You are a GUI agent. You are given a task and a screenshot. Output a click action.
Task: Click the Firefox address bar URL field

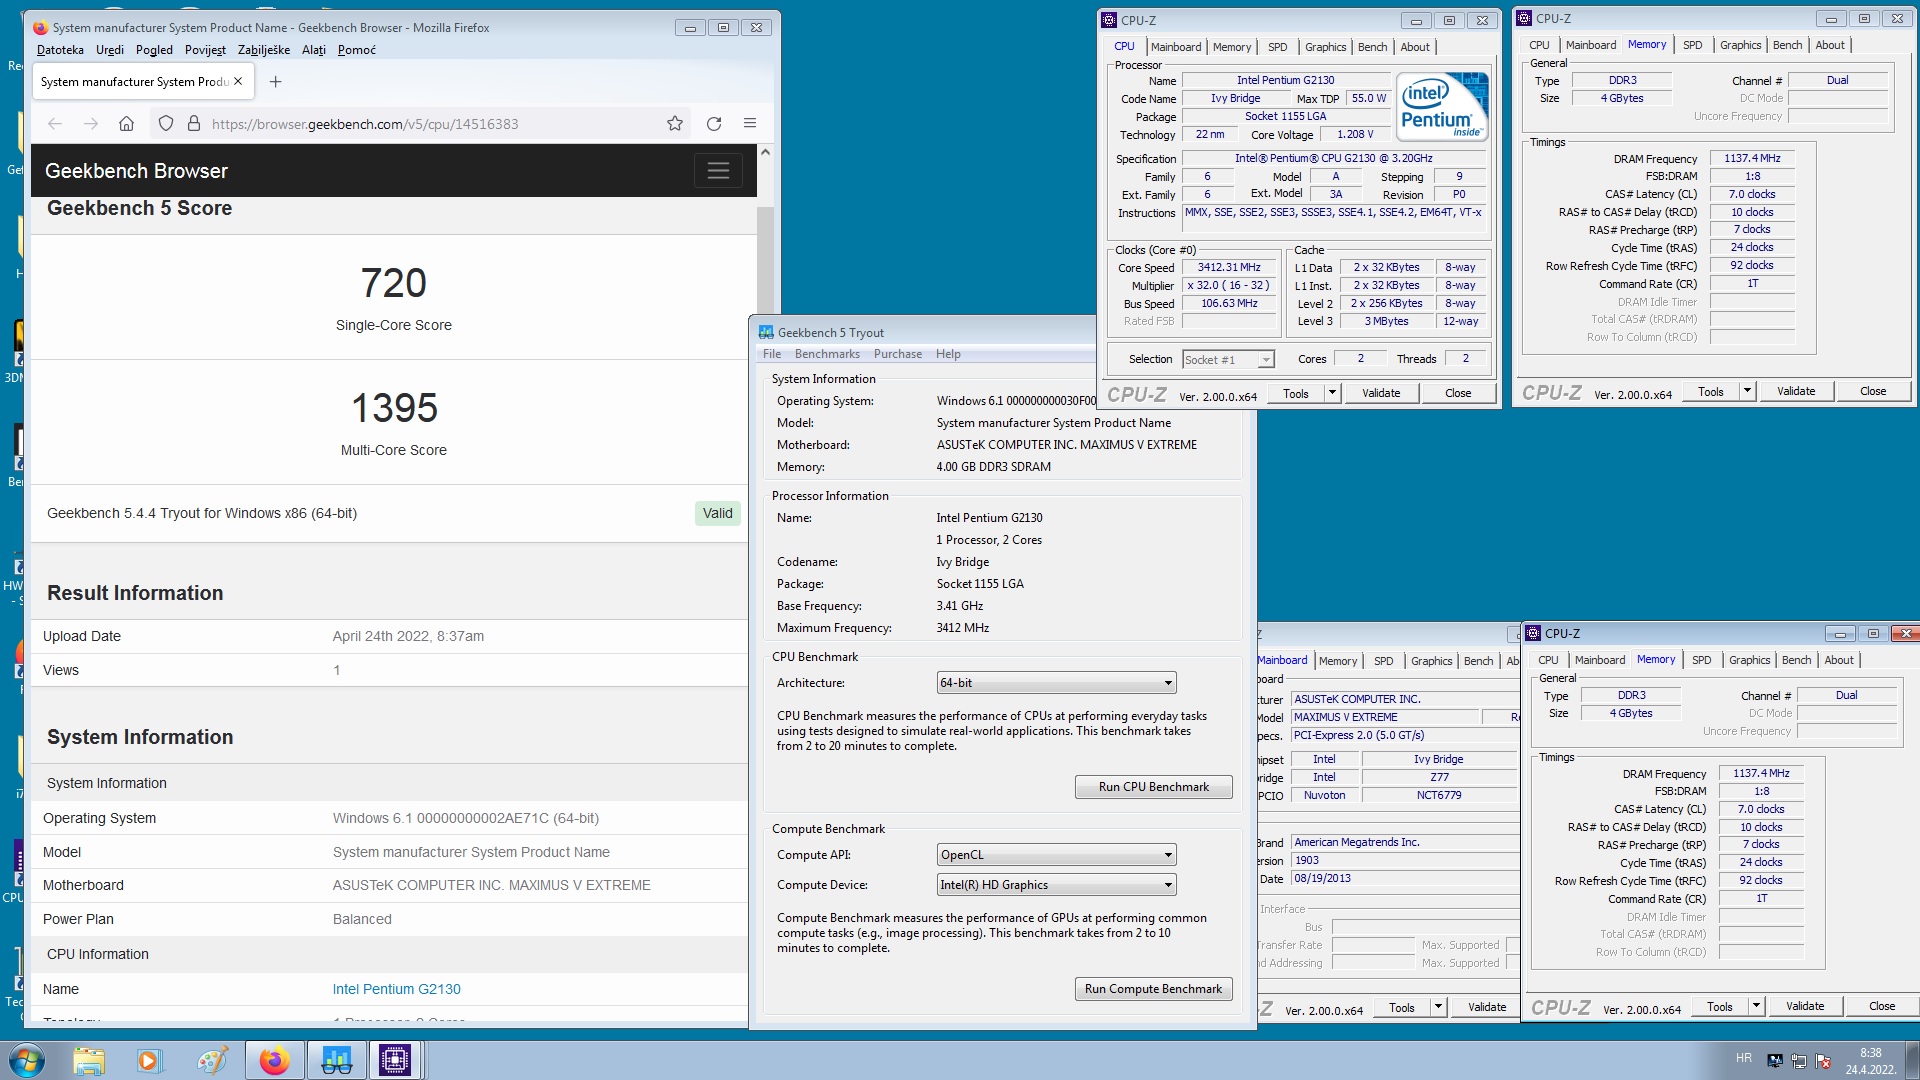point(430,124)
